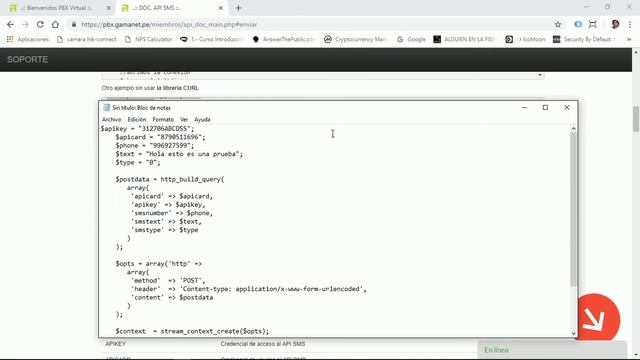This screenshot has width=640, height=360.
Task: Maximize the Notepad window
Action: (545, 107)
